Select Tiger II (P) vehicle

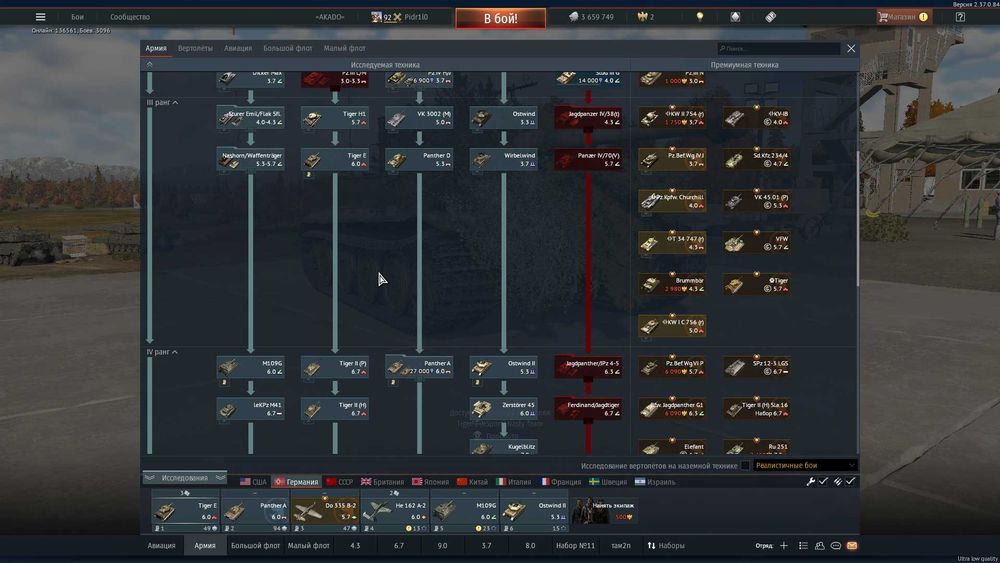point(335,367)
